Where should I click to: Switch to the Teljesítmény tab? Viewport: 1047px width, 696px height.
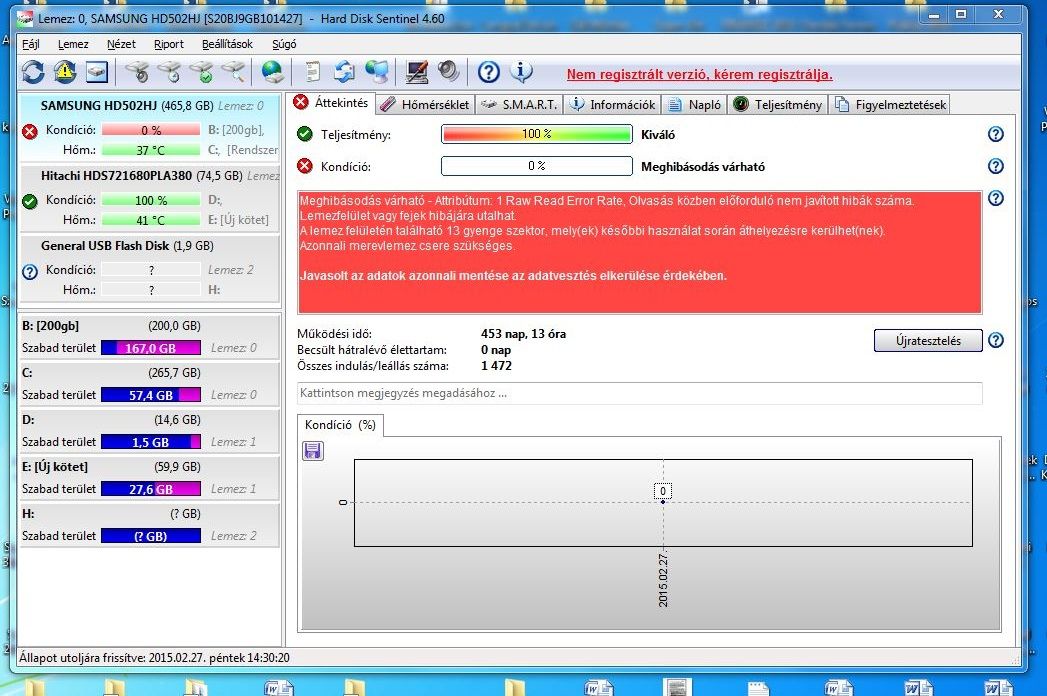coord(777,104)
